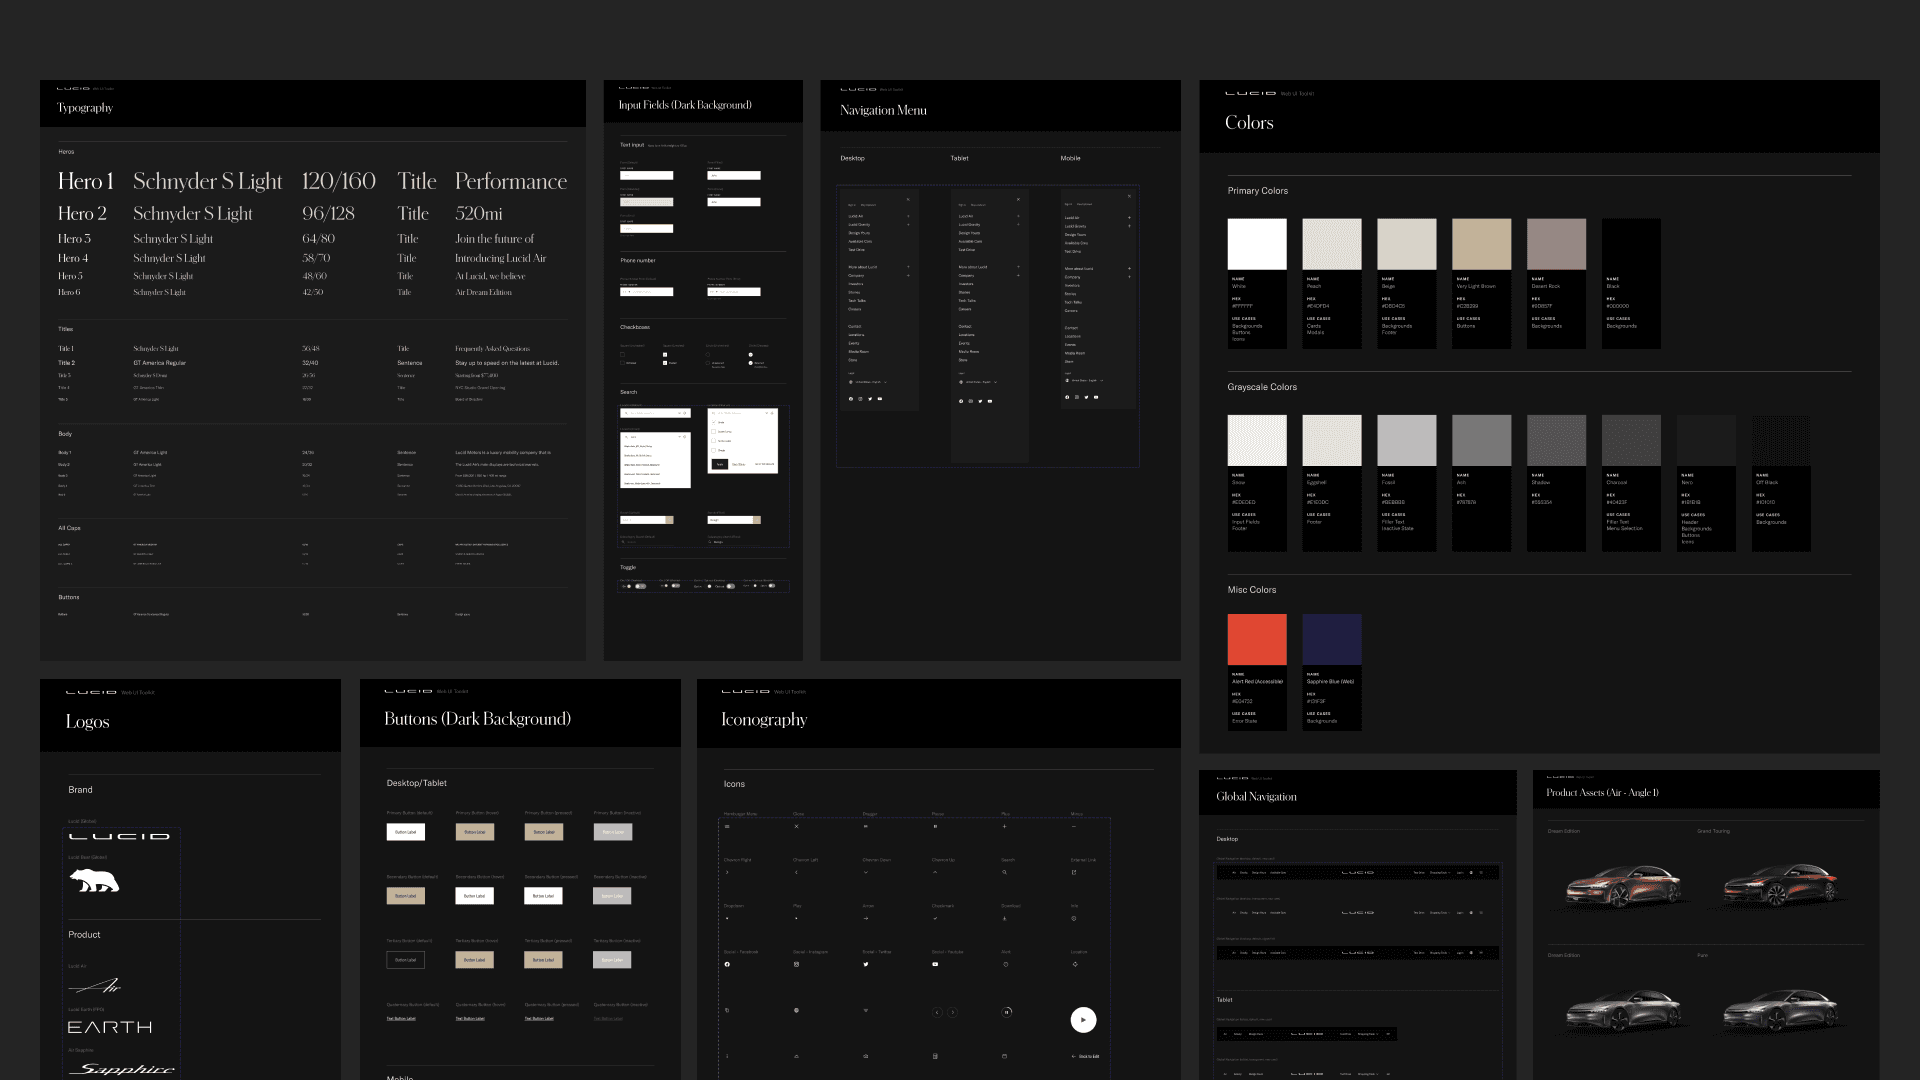Select the Circle Checked radio sample
This screenshot has height=1080, width=1920.
pyautogui.click(x=751, y=355)
